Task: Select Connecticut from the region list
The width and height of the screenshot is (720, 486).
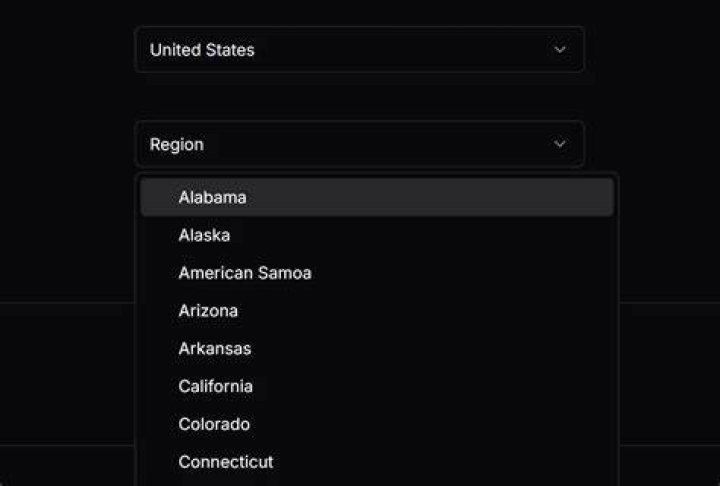Action: tap(377, 462)
